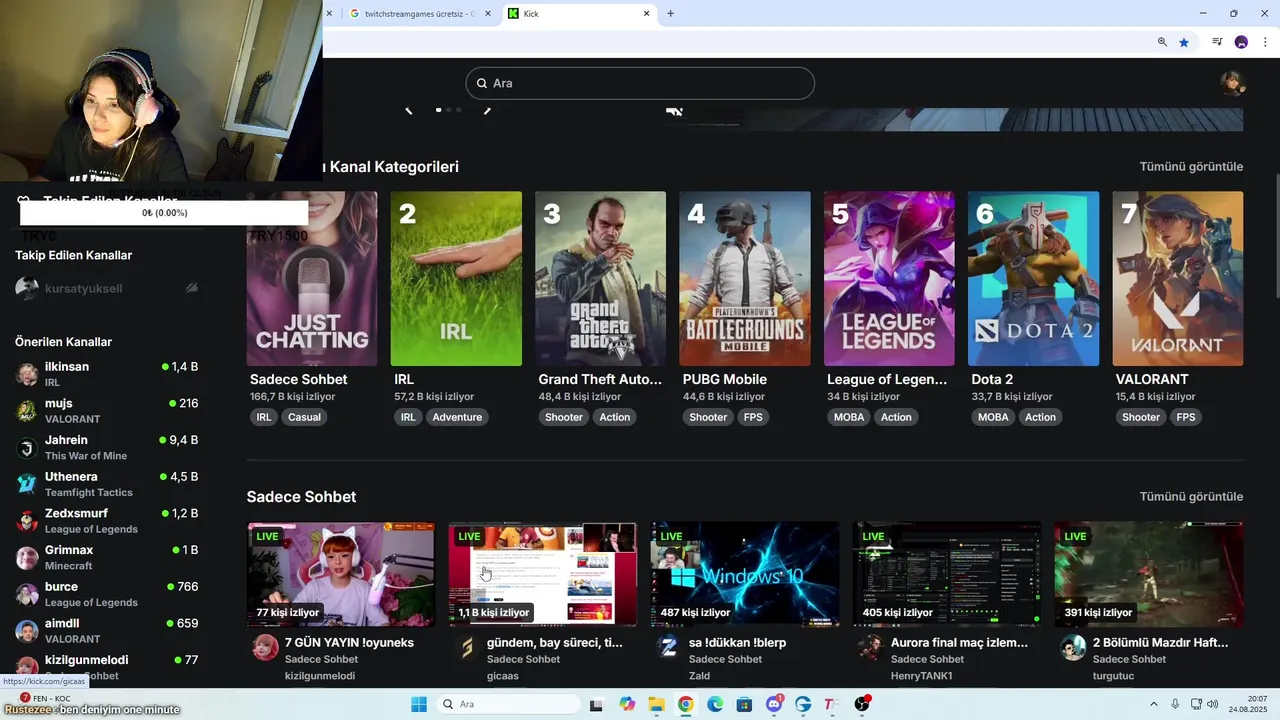Open Tümünü görüntüle for Sadece Sohbet section

1191,496
